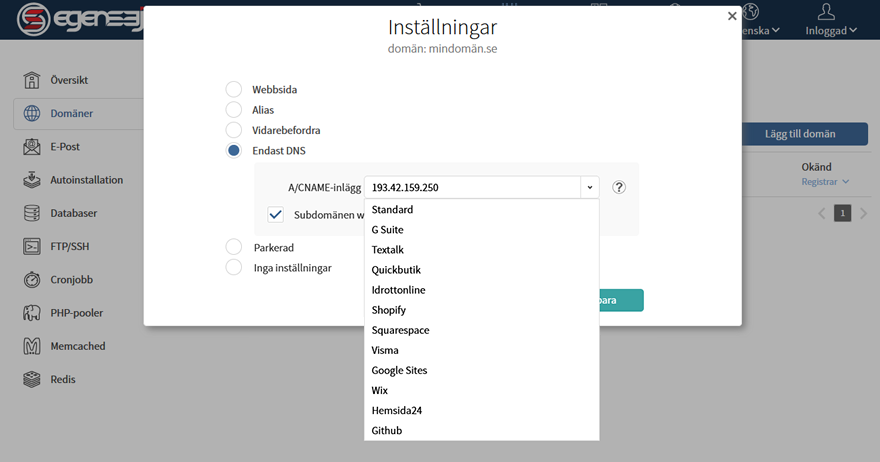Choose Shopify from the list
This screenshot has height=462, width=880.
(482, 310)
